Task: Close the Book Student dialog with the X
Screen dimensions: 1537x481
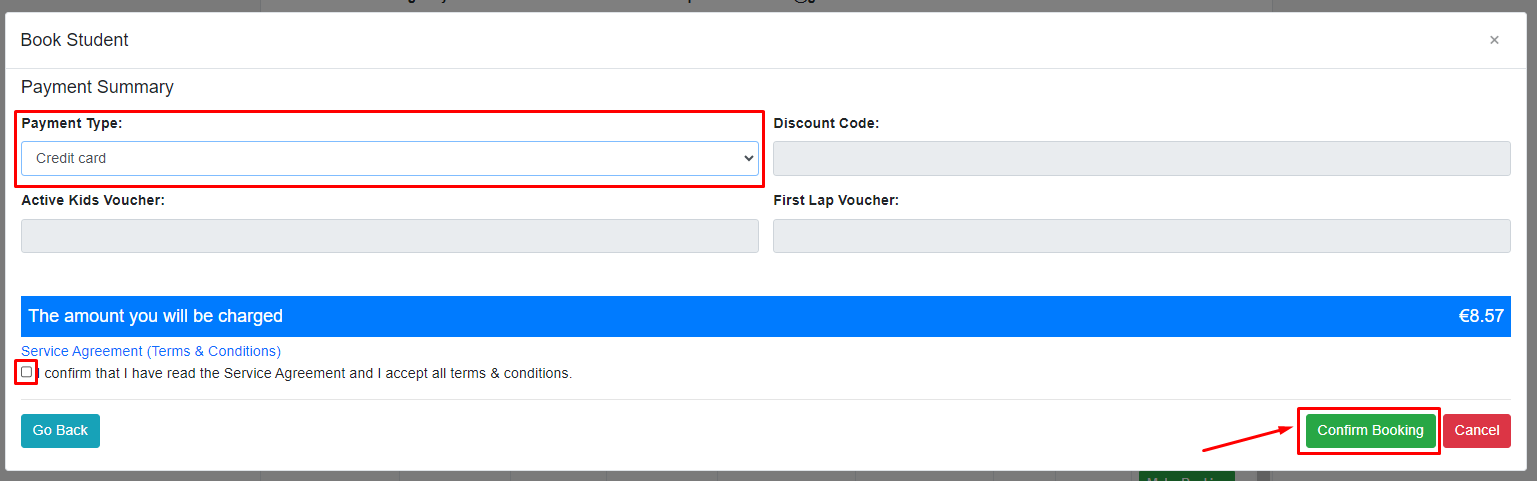Action: pyautogui.click(x=1494, y=40)
